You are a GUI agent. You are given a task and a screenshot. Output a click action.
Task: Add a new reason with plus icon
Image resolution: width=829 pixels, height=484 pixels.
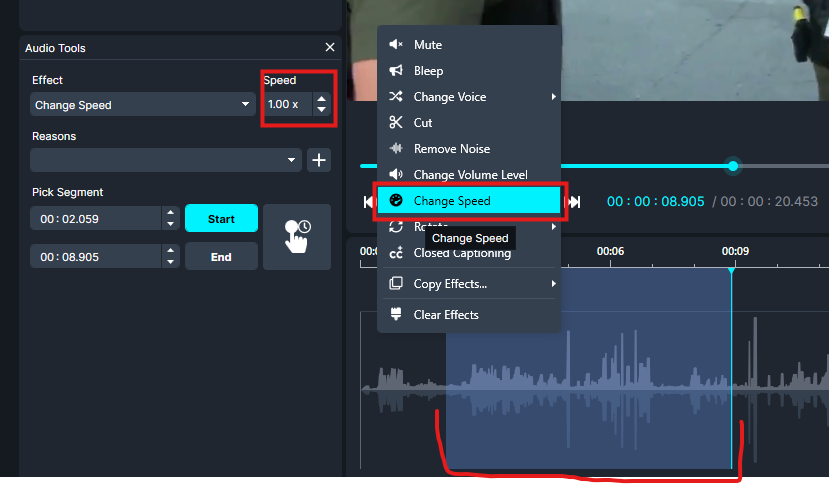(x=319, y=160)
